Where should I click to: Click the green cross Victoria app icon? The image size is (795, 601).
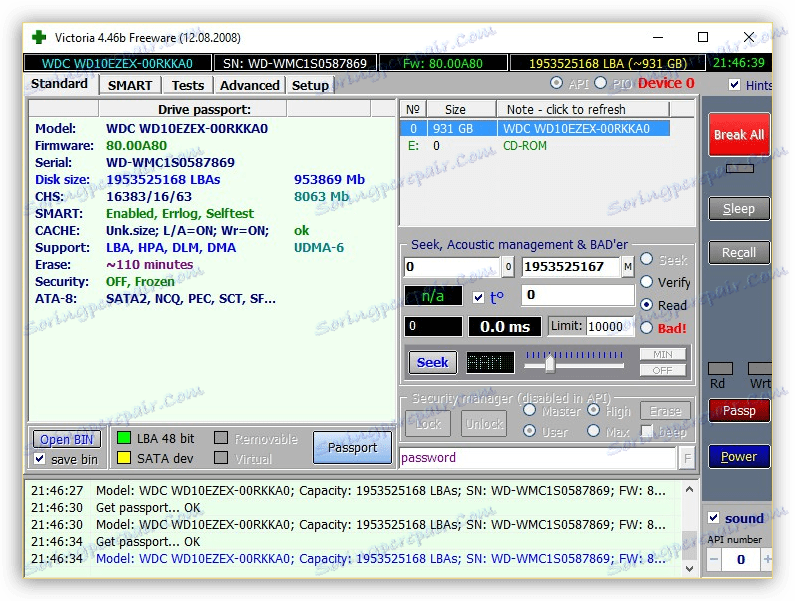tap(39, 37)
